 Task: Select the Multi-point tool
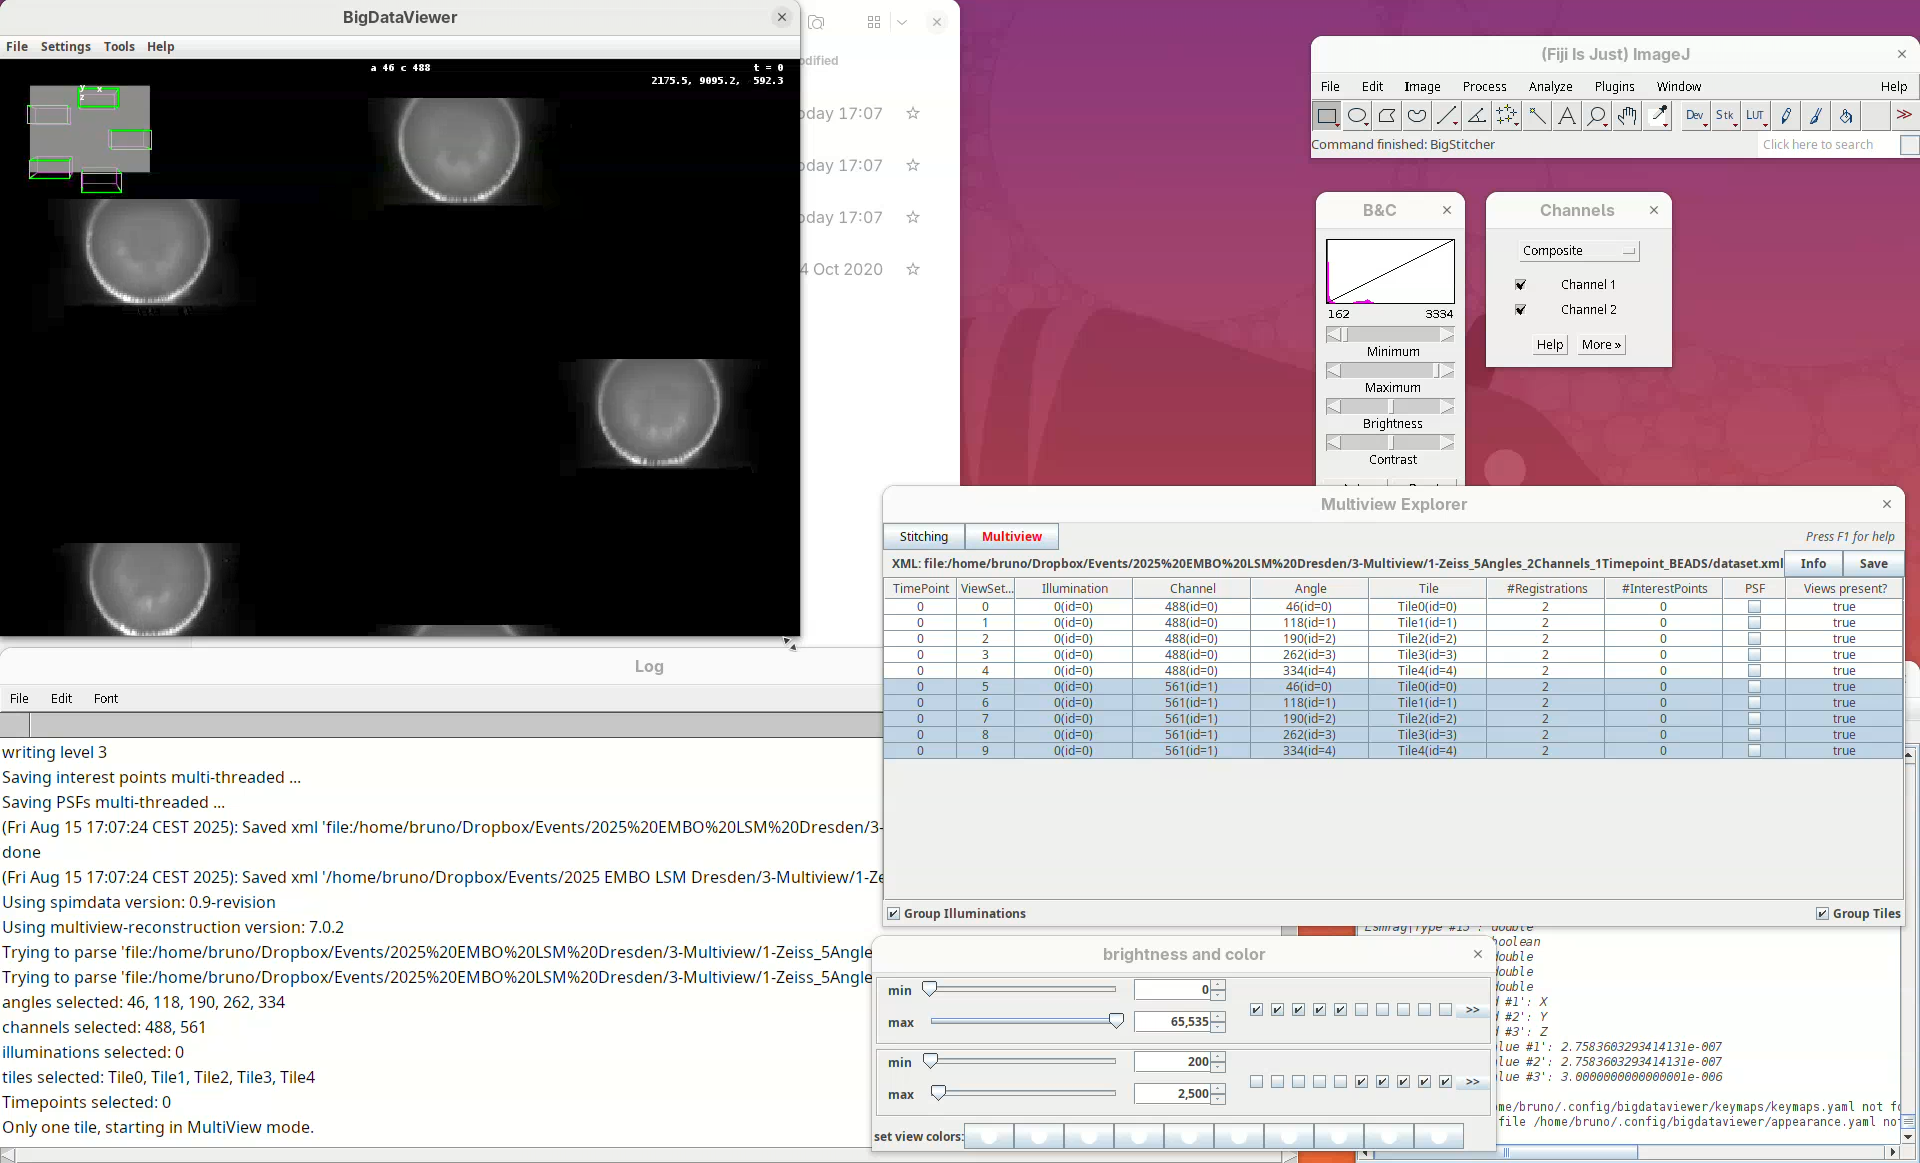[x=1506, y=116]
